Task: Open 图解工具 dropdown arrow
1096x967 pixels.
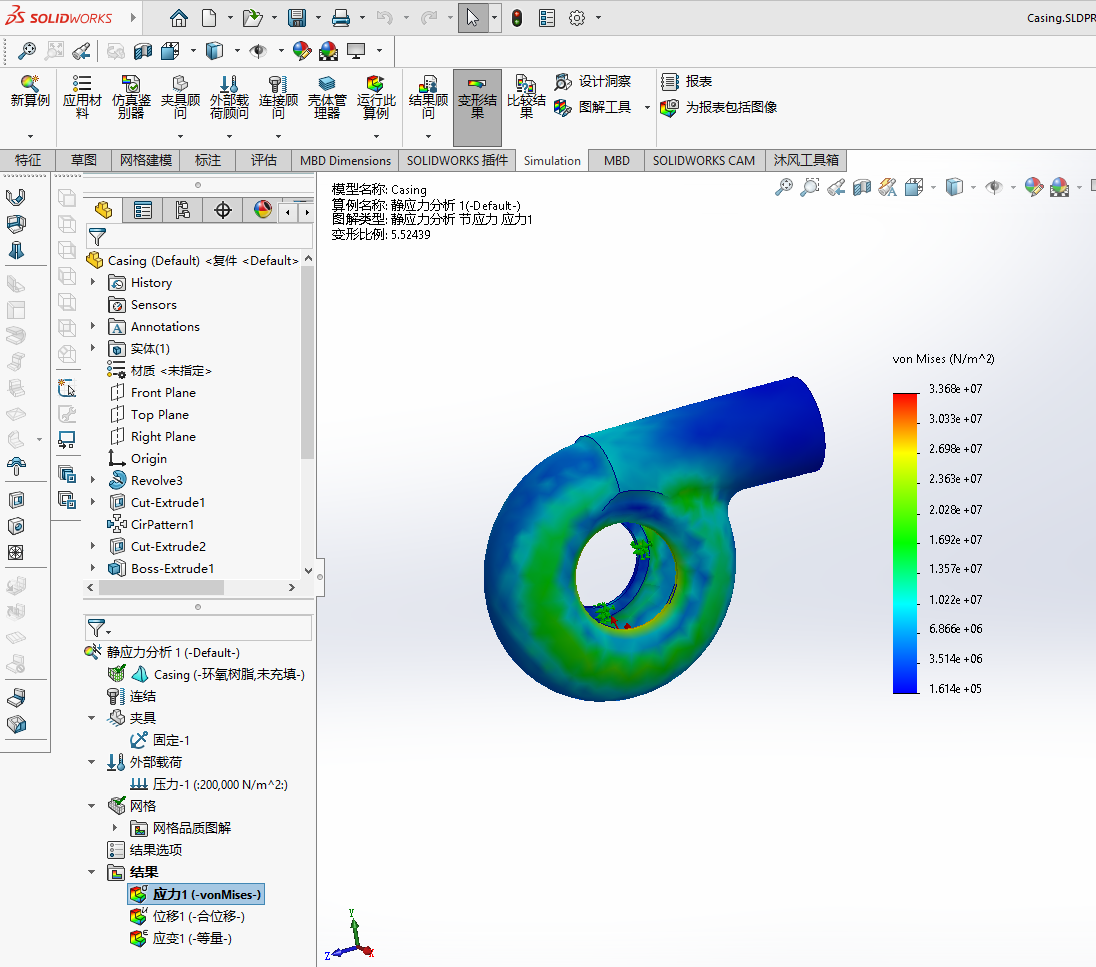Action: [x=647, y=108]
